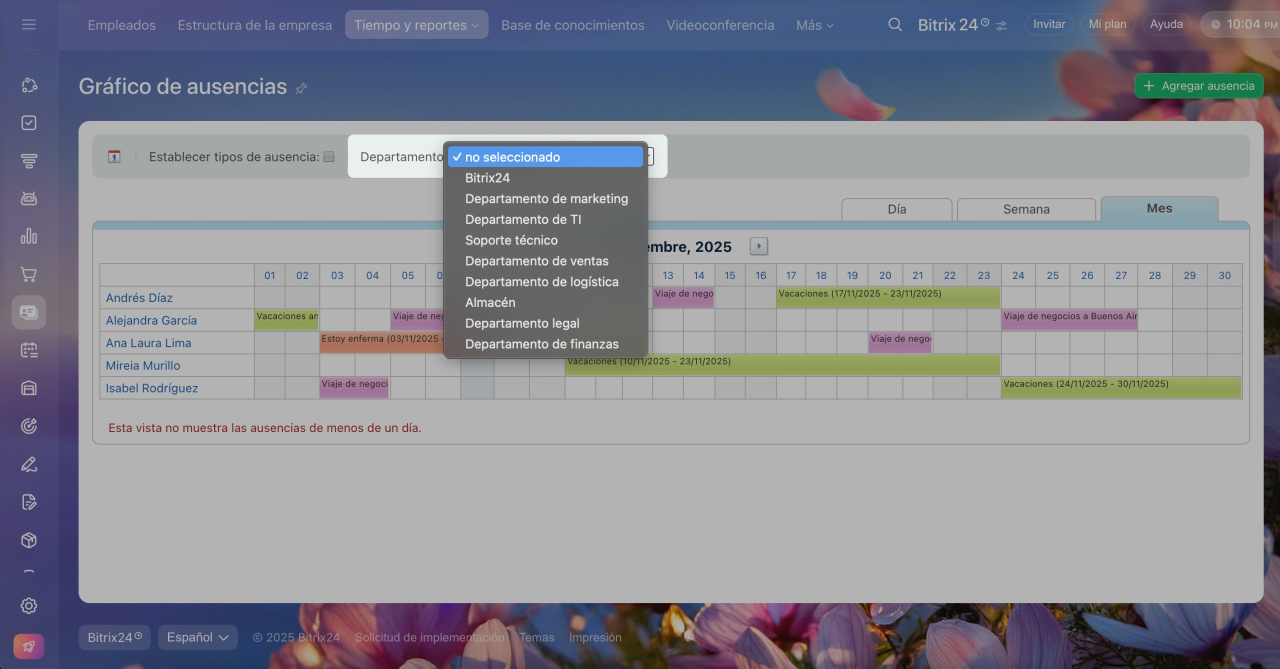Screen dimensions: 1280x669
Task: Open Andrés Díaz employee link
Action: tap(139, 298)
